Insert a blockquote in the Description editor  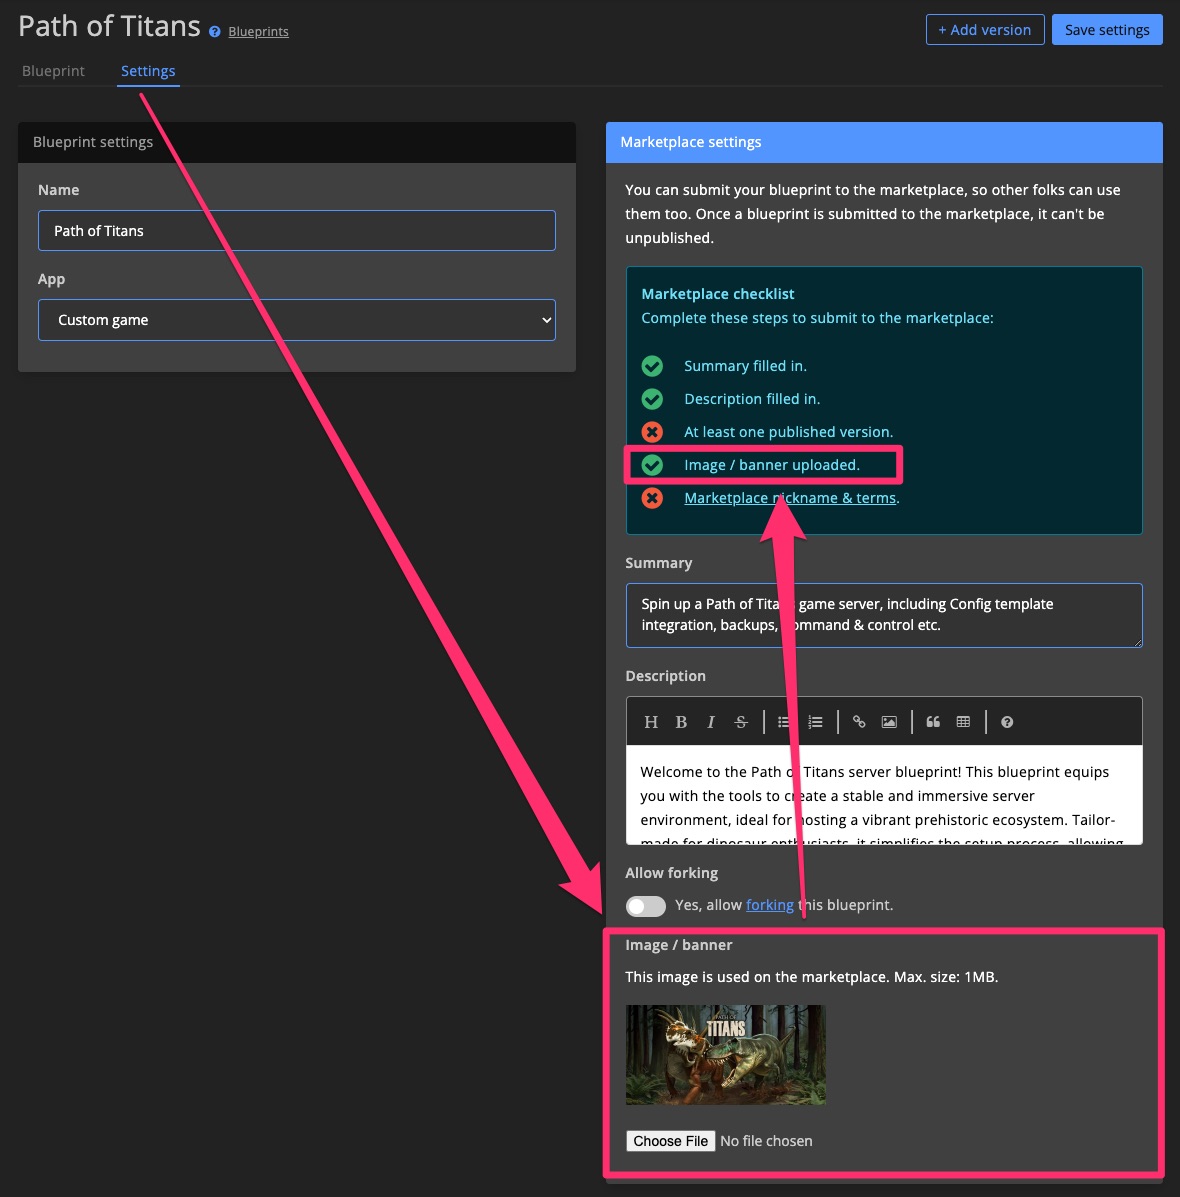932,721
